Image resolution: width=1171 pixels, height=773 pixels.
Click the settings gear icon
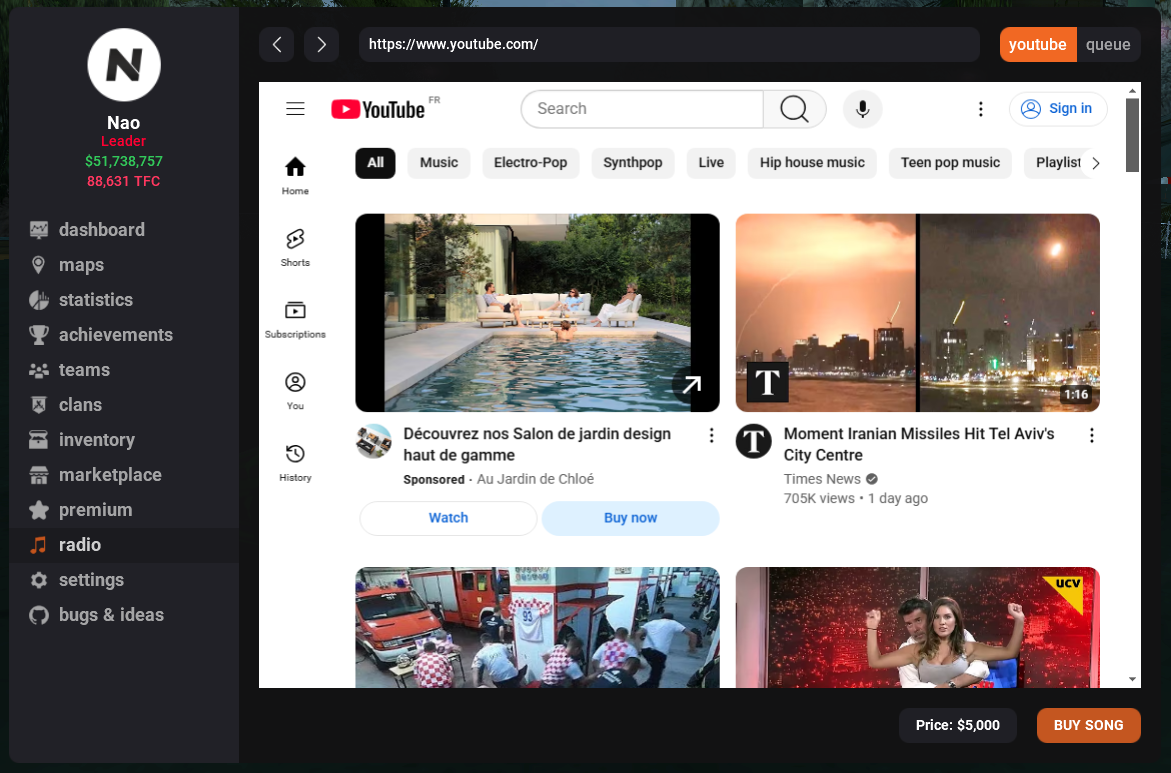point(39,580)
